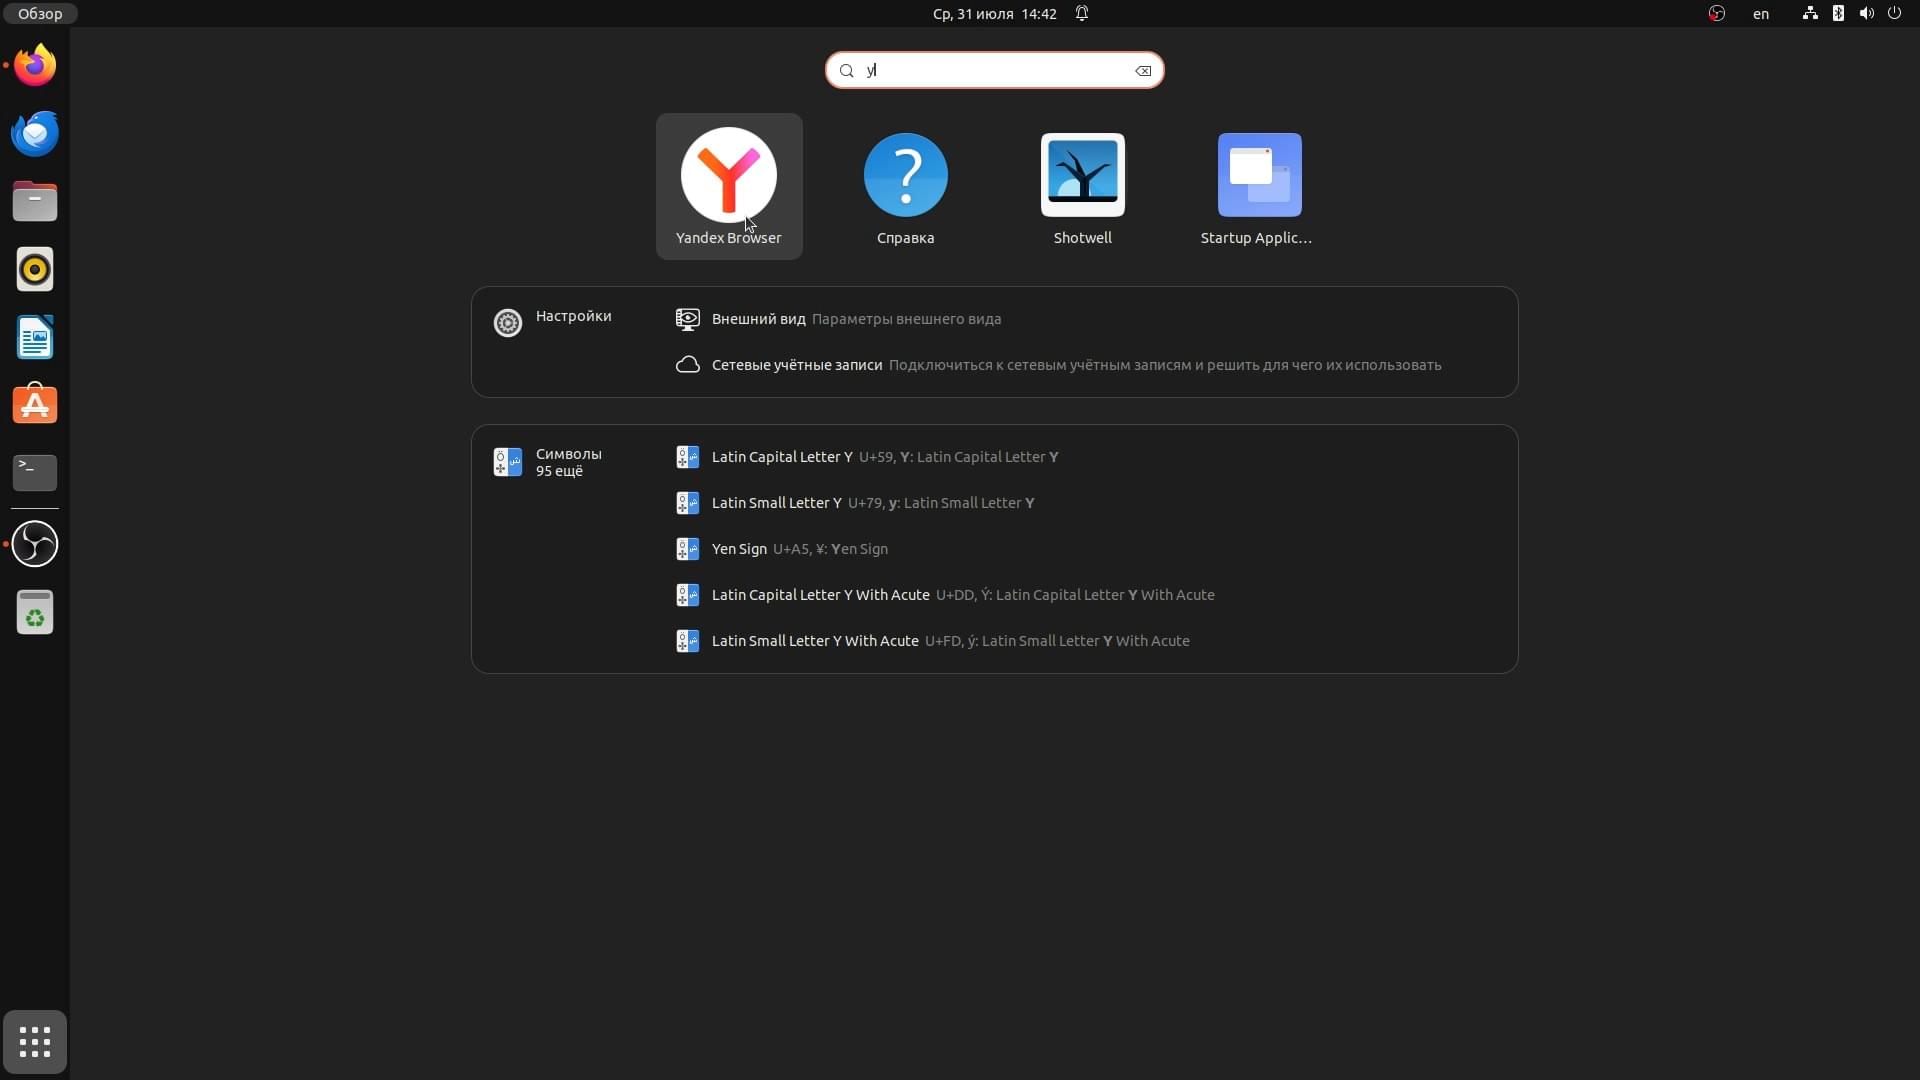Open the Справка help application

click(905, 186)
